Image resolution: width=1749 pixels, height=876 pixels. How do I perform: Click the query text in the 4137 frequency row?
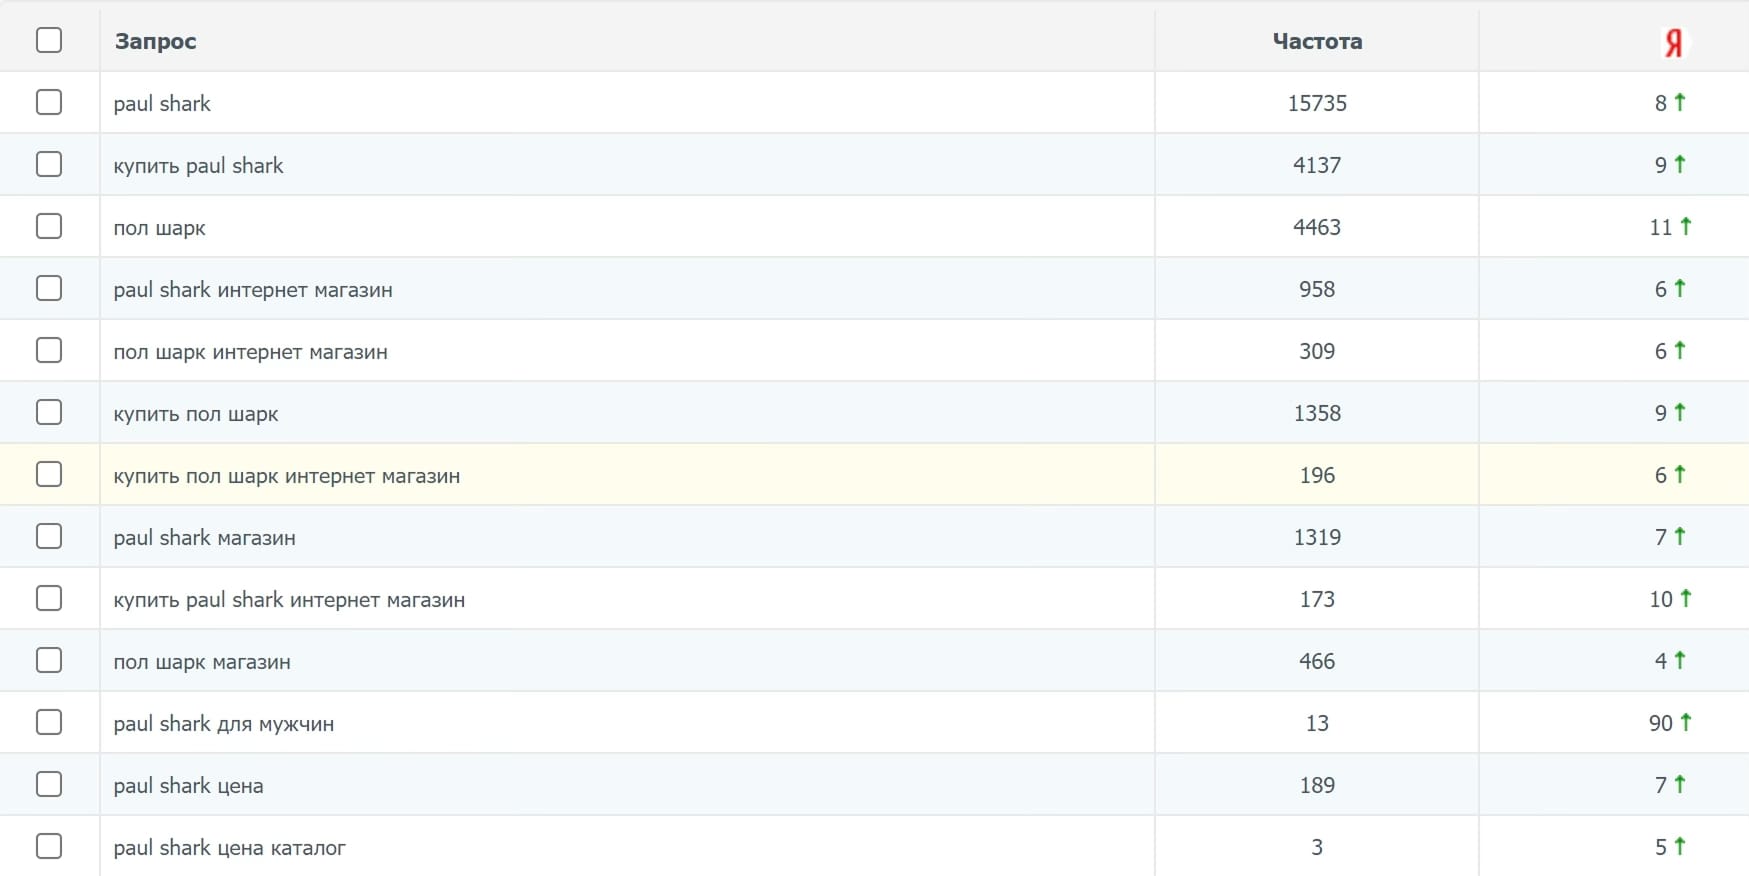198,166
